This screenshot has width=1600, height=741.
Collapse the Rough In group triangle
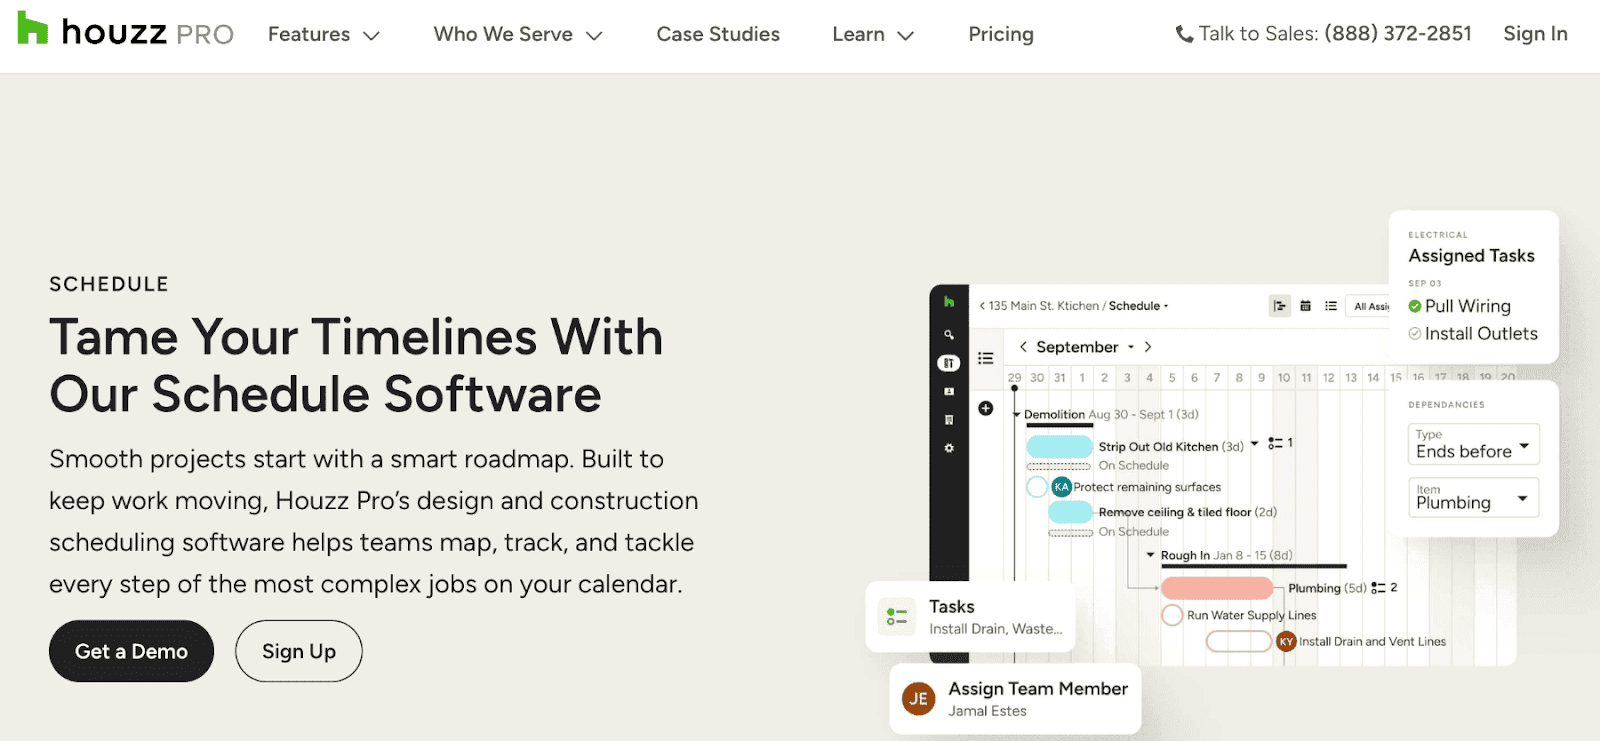[x=1150, y=555]
